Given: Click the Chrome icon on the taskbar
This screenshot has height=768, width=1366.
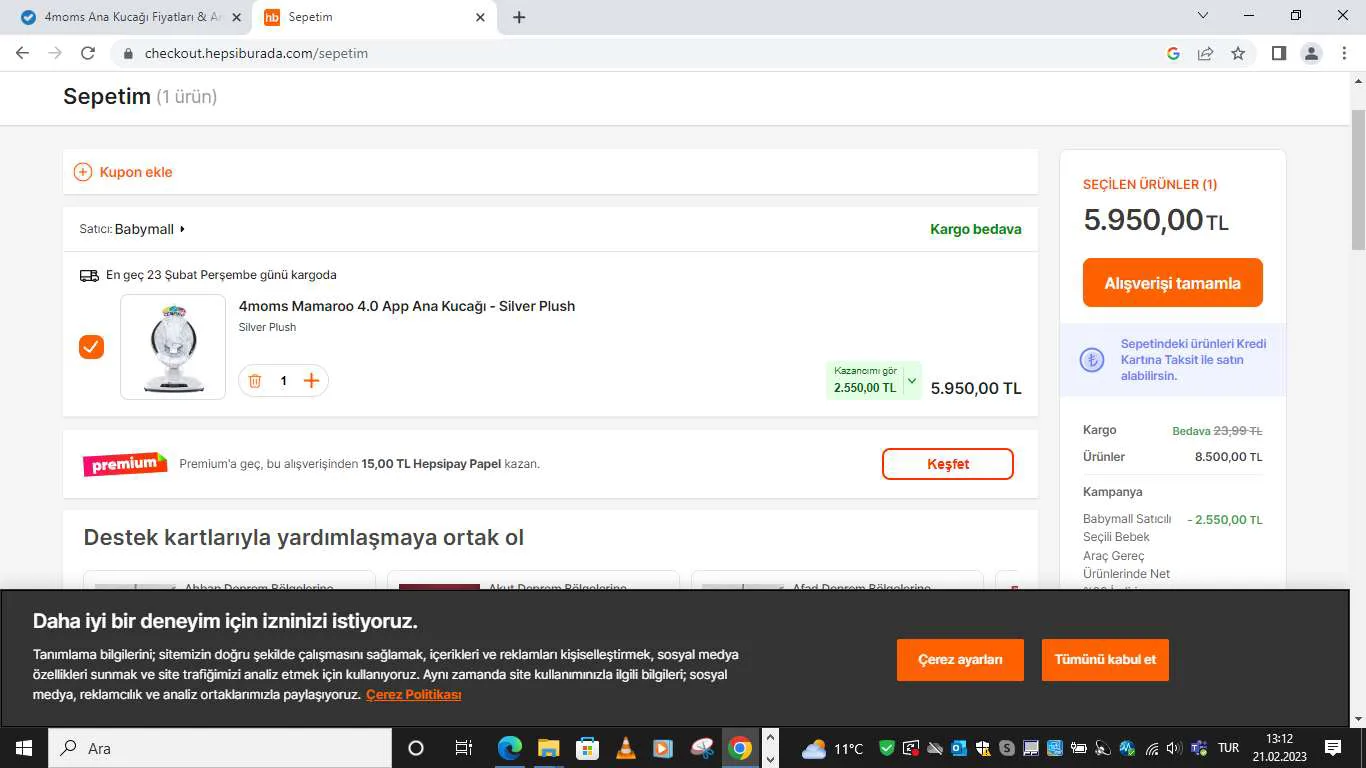Looking at the screenshot, I should pyautogui.click(x=740, y=748).
